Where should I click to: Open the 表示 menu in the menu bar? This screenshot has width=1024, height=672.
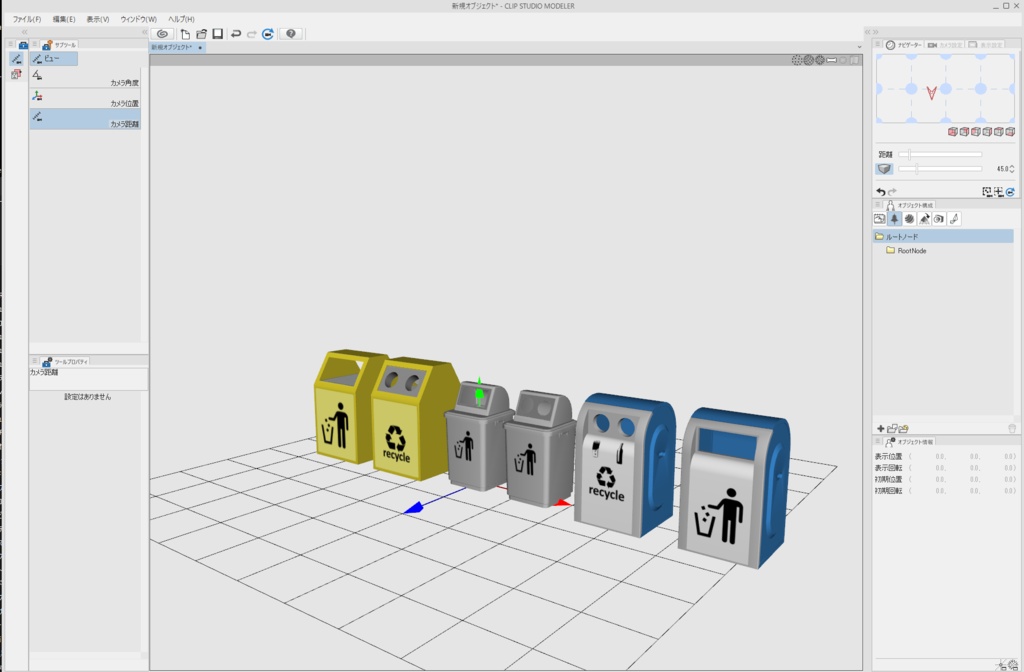point(97,17)
